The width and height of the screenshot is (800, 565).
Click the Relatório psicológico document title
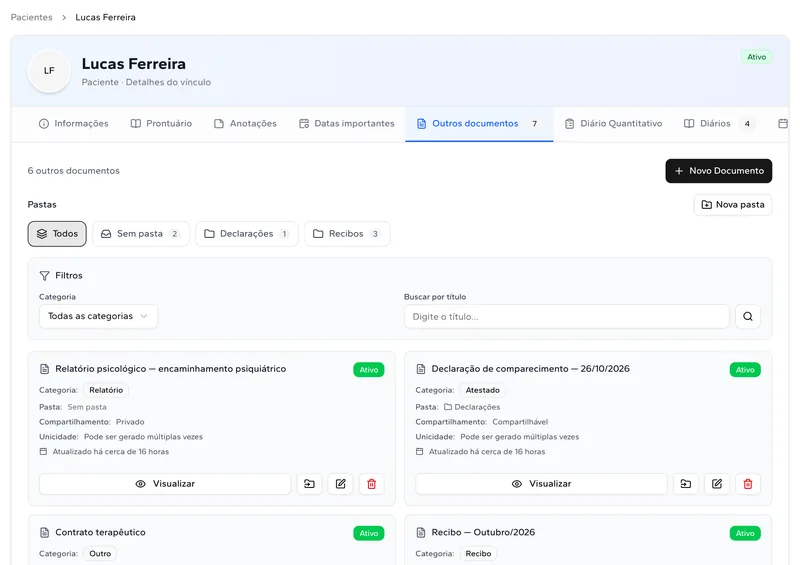click(170, 369)
